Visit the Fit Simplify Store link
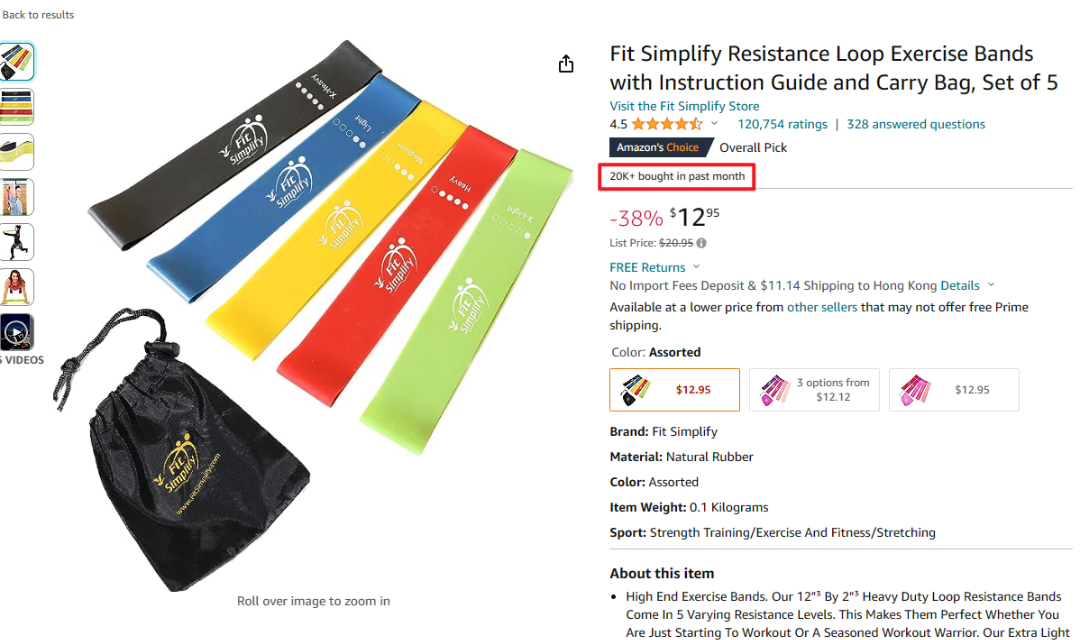The height and width of the screenshot is (640, 1080). 684,106
